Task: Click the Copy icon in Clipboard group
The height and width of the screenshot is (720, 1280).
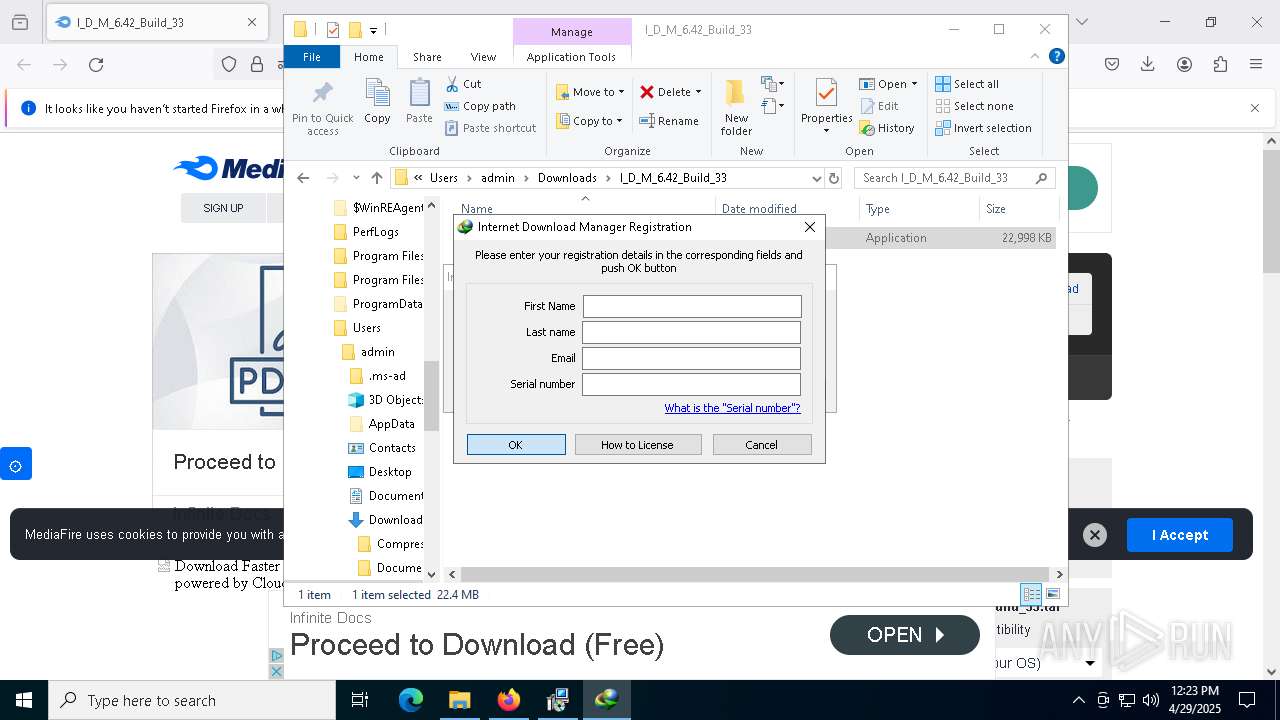Action: [377, 101]
